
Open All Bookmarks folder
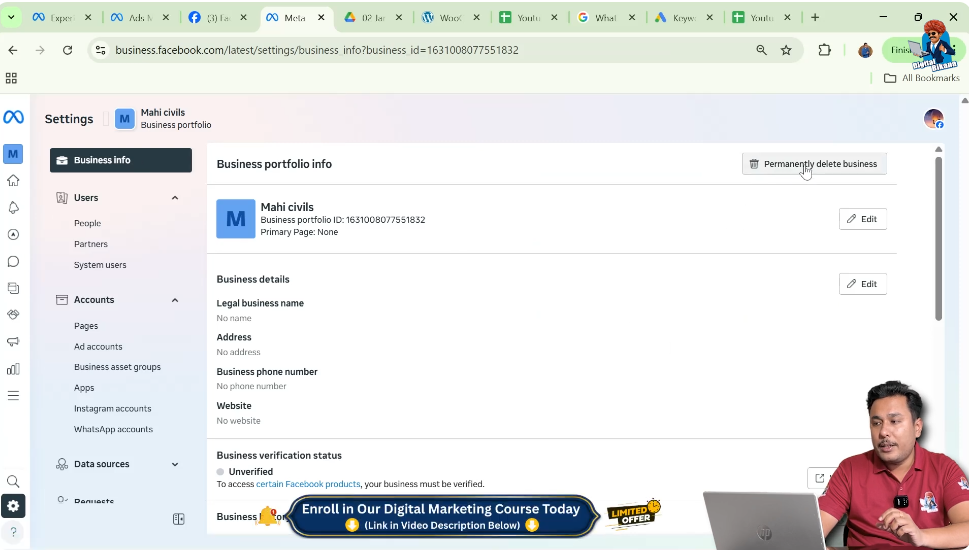point(921,78)
